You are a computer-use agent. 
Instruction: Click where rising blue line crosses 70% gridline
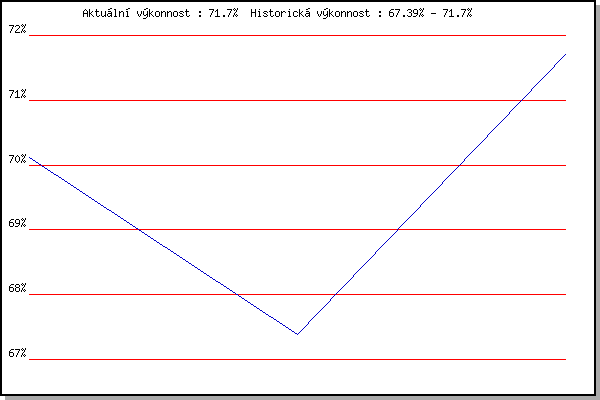tap(460, 165)
